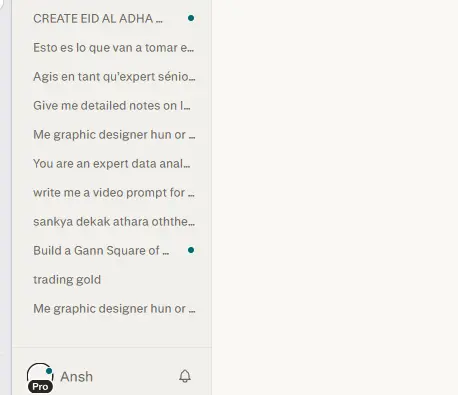The width and height of the screenshot is (458, 395).
Task: Open 'Esto es lo que van a tomar' chat
Action: pyautogui.click(x=113, y=48)
